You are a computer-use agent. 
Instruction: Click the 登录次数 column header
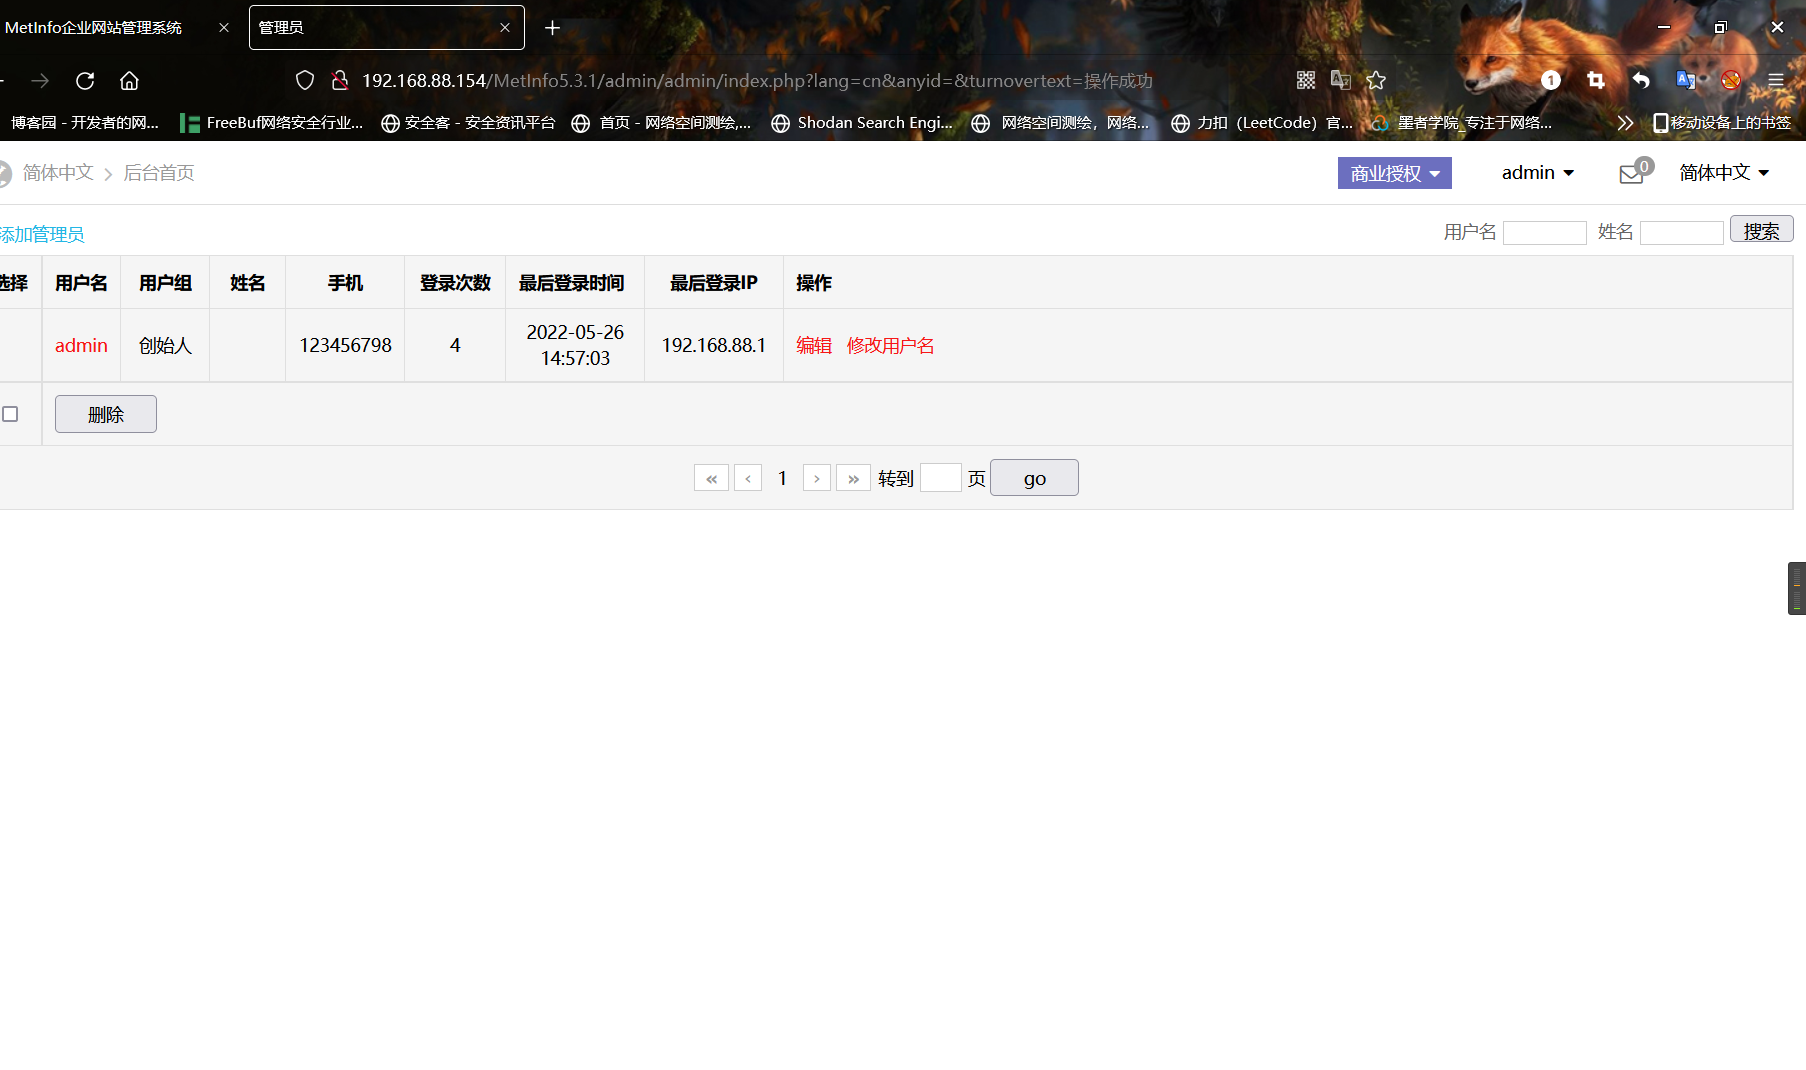455,283
